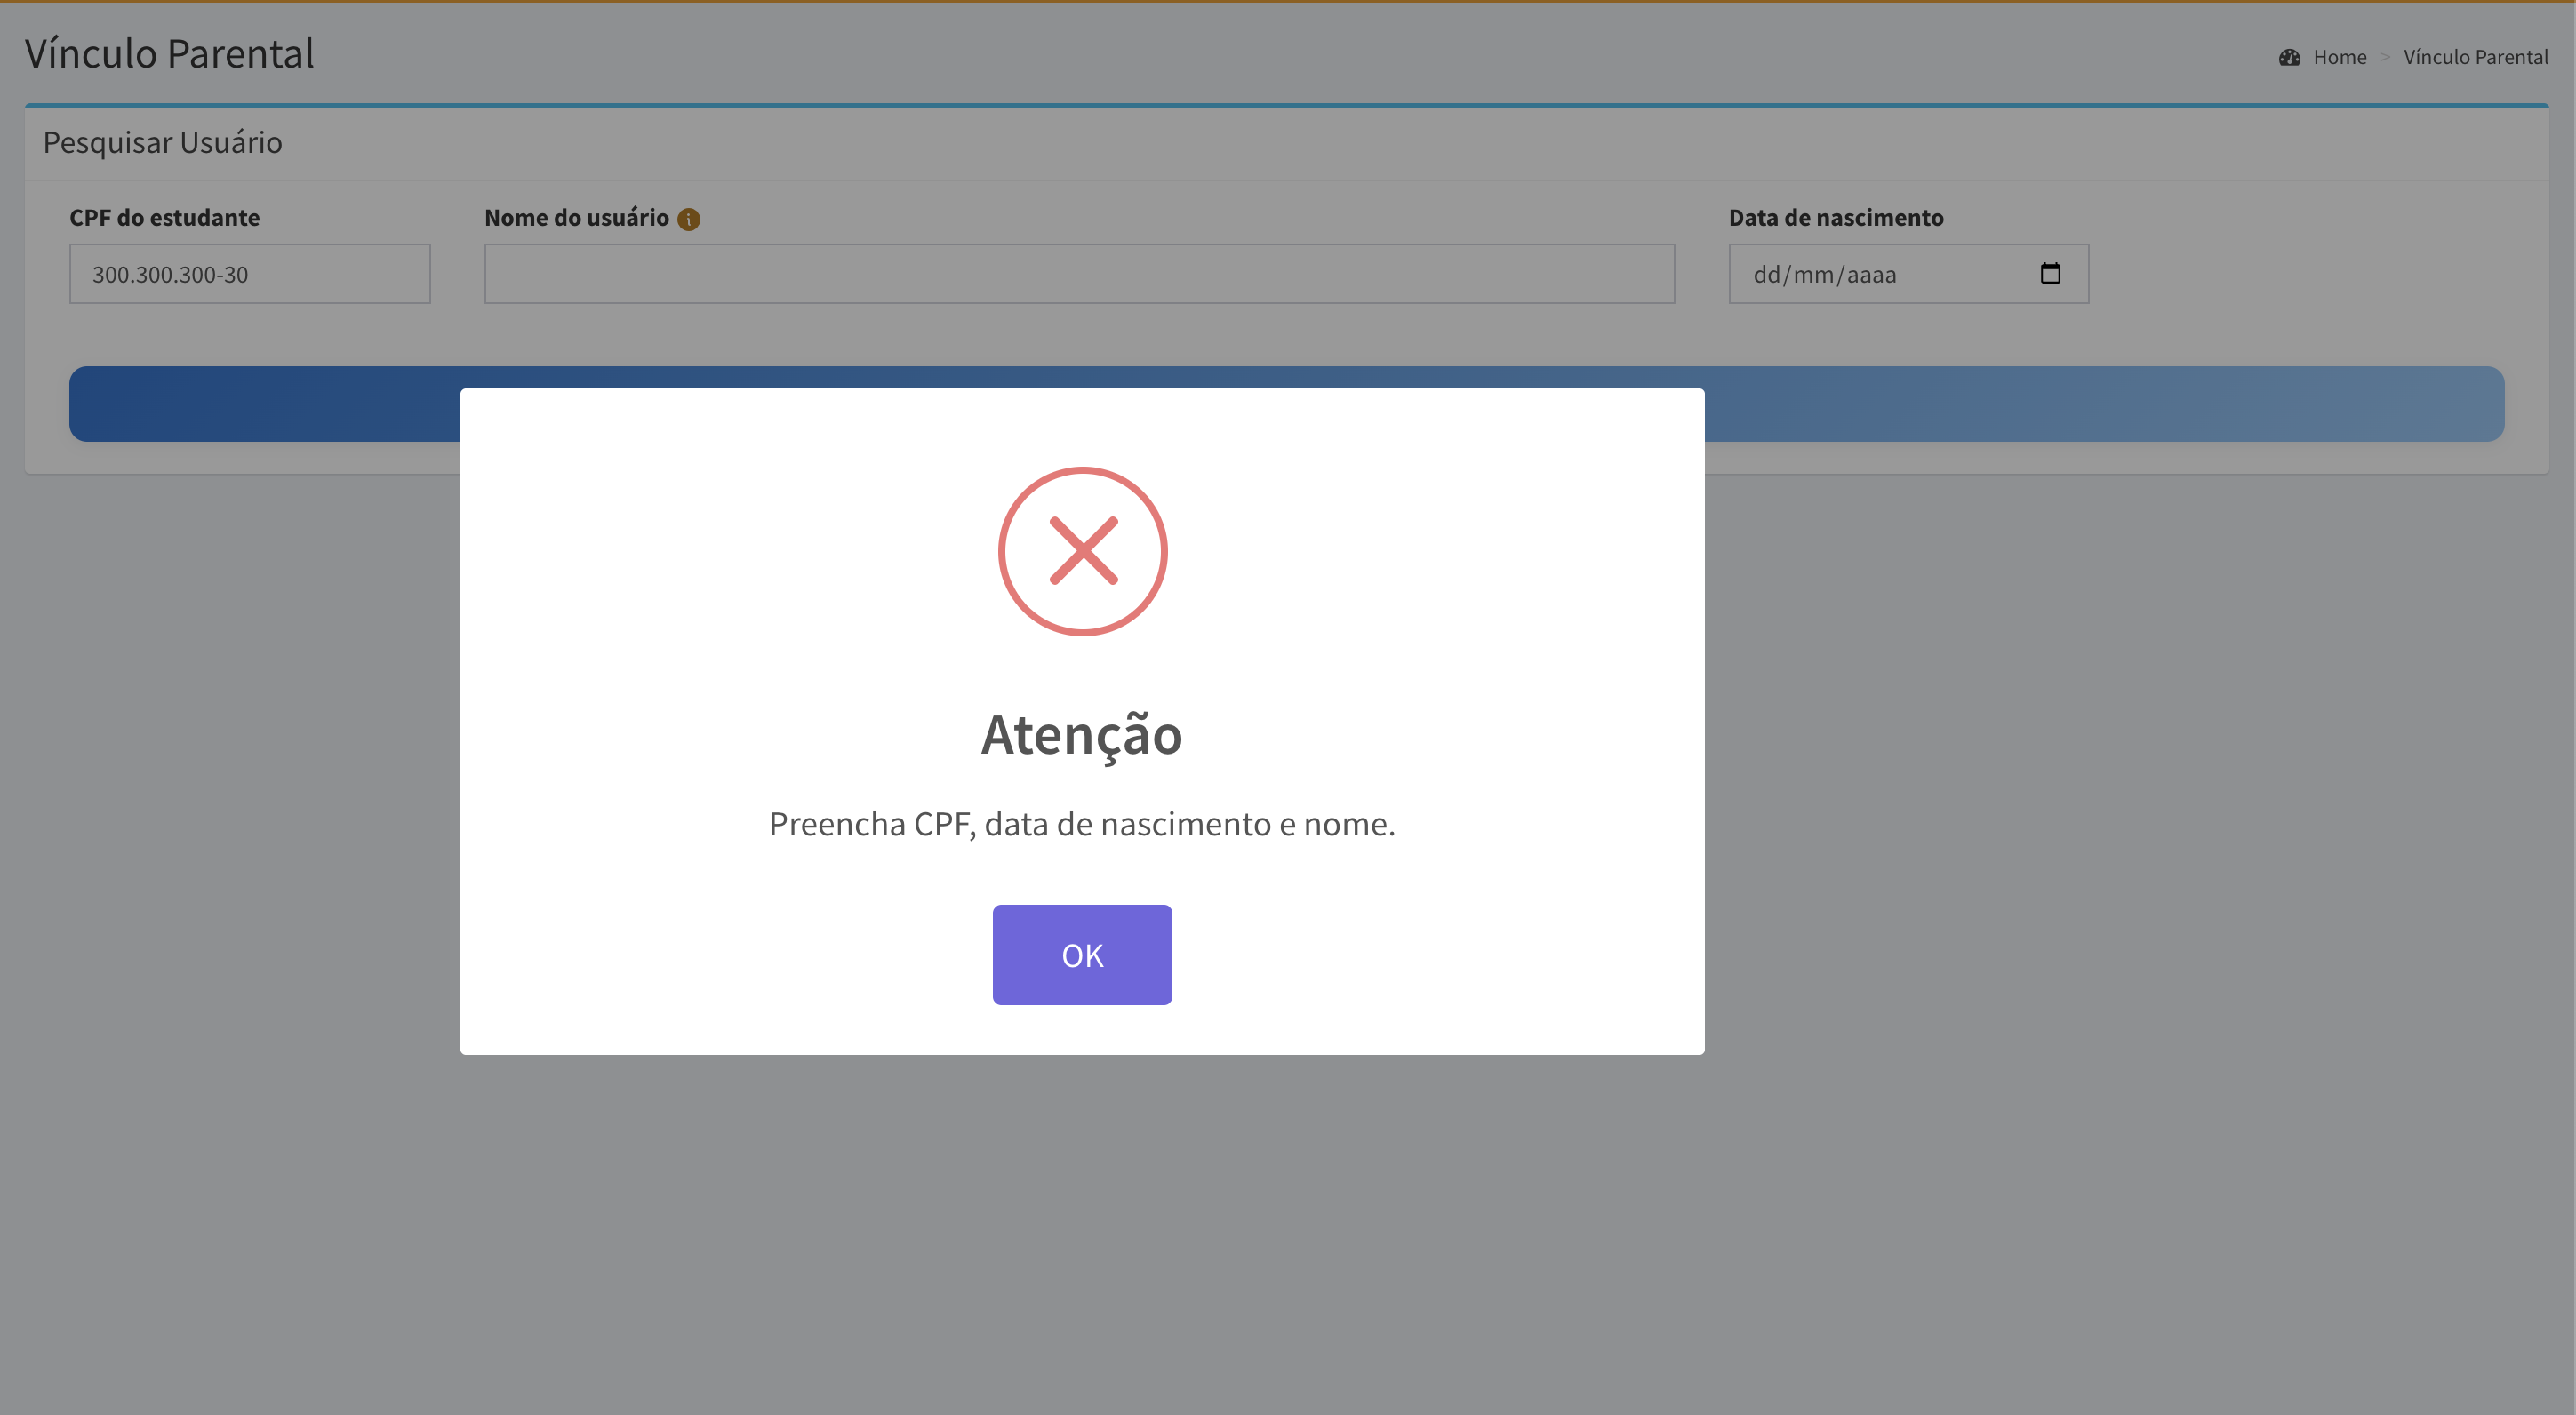
Task: Click the dashboard icon next to Home
Action: (x=2290, y=57)
